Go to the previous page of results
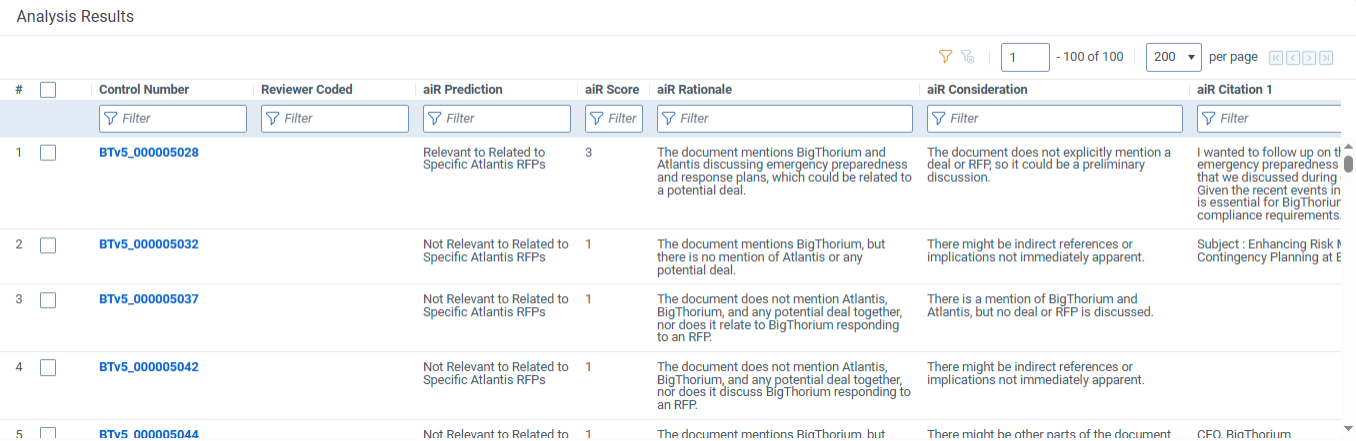 coord(1293,58)
